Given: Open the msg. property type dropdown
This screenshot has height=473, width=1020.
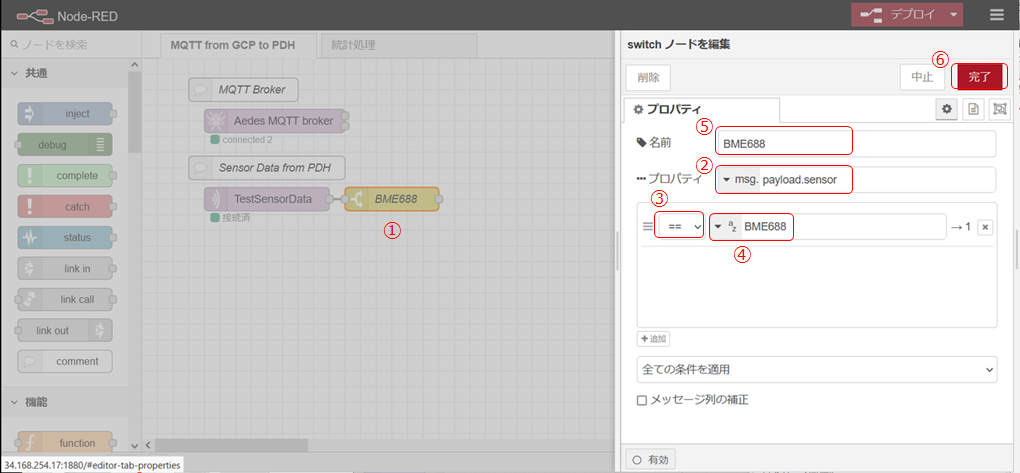Looking at the screenshot, I should pyautogui.click(x=740, y=180).
